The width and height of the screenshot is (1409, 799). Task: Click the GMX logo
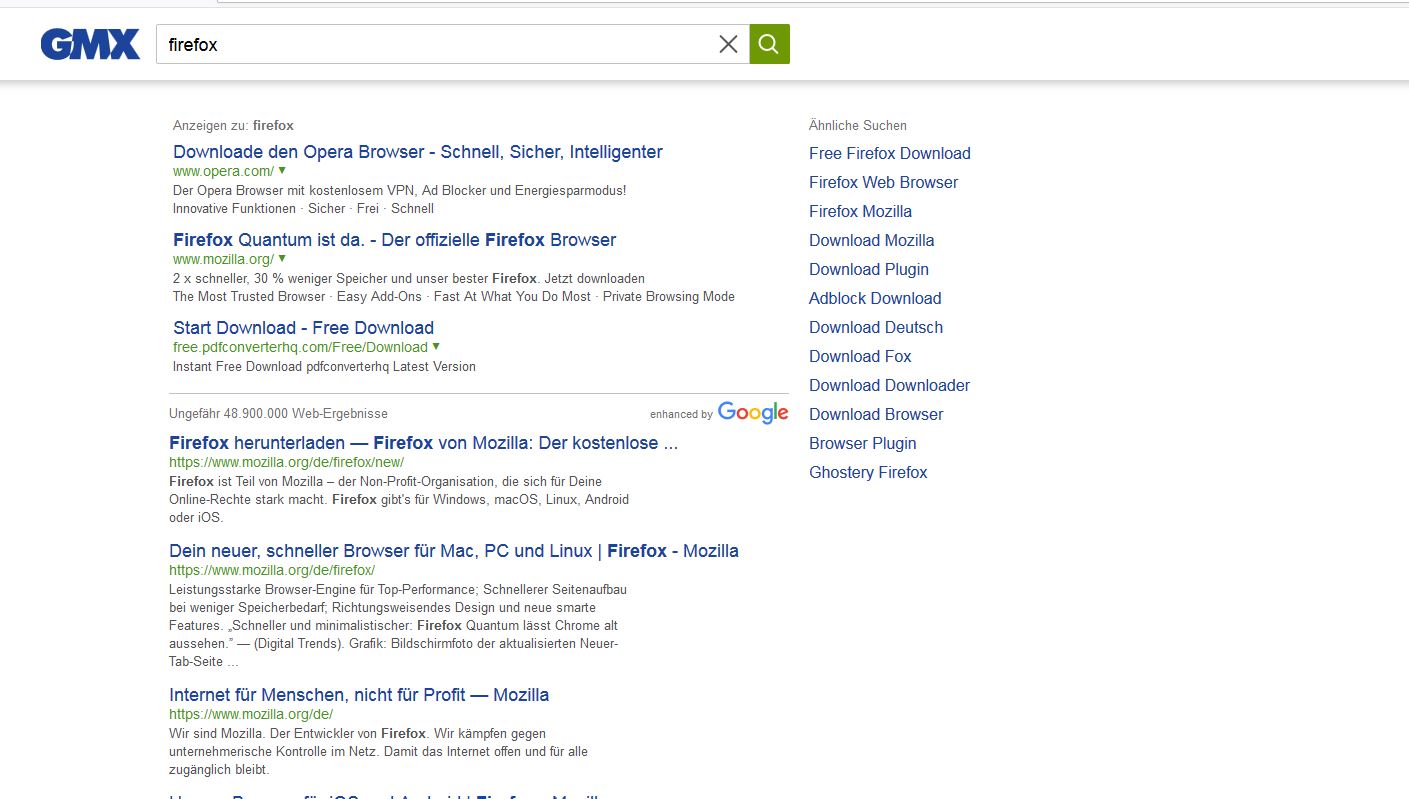point(90,44)
